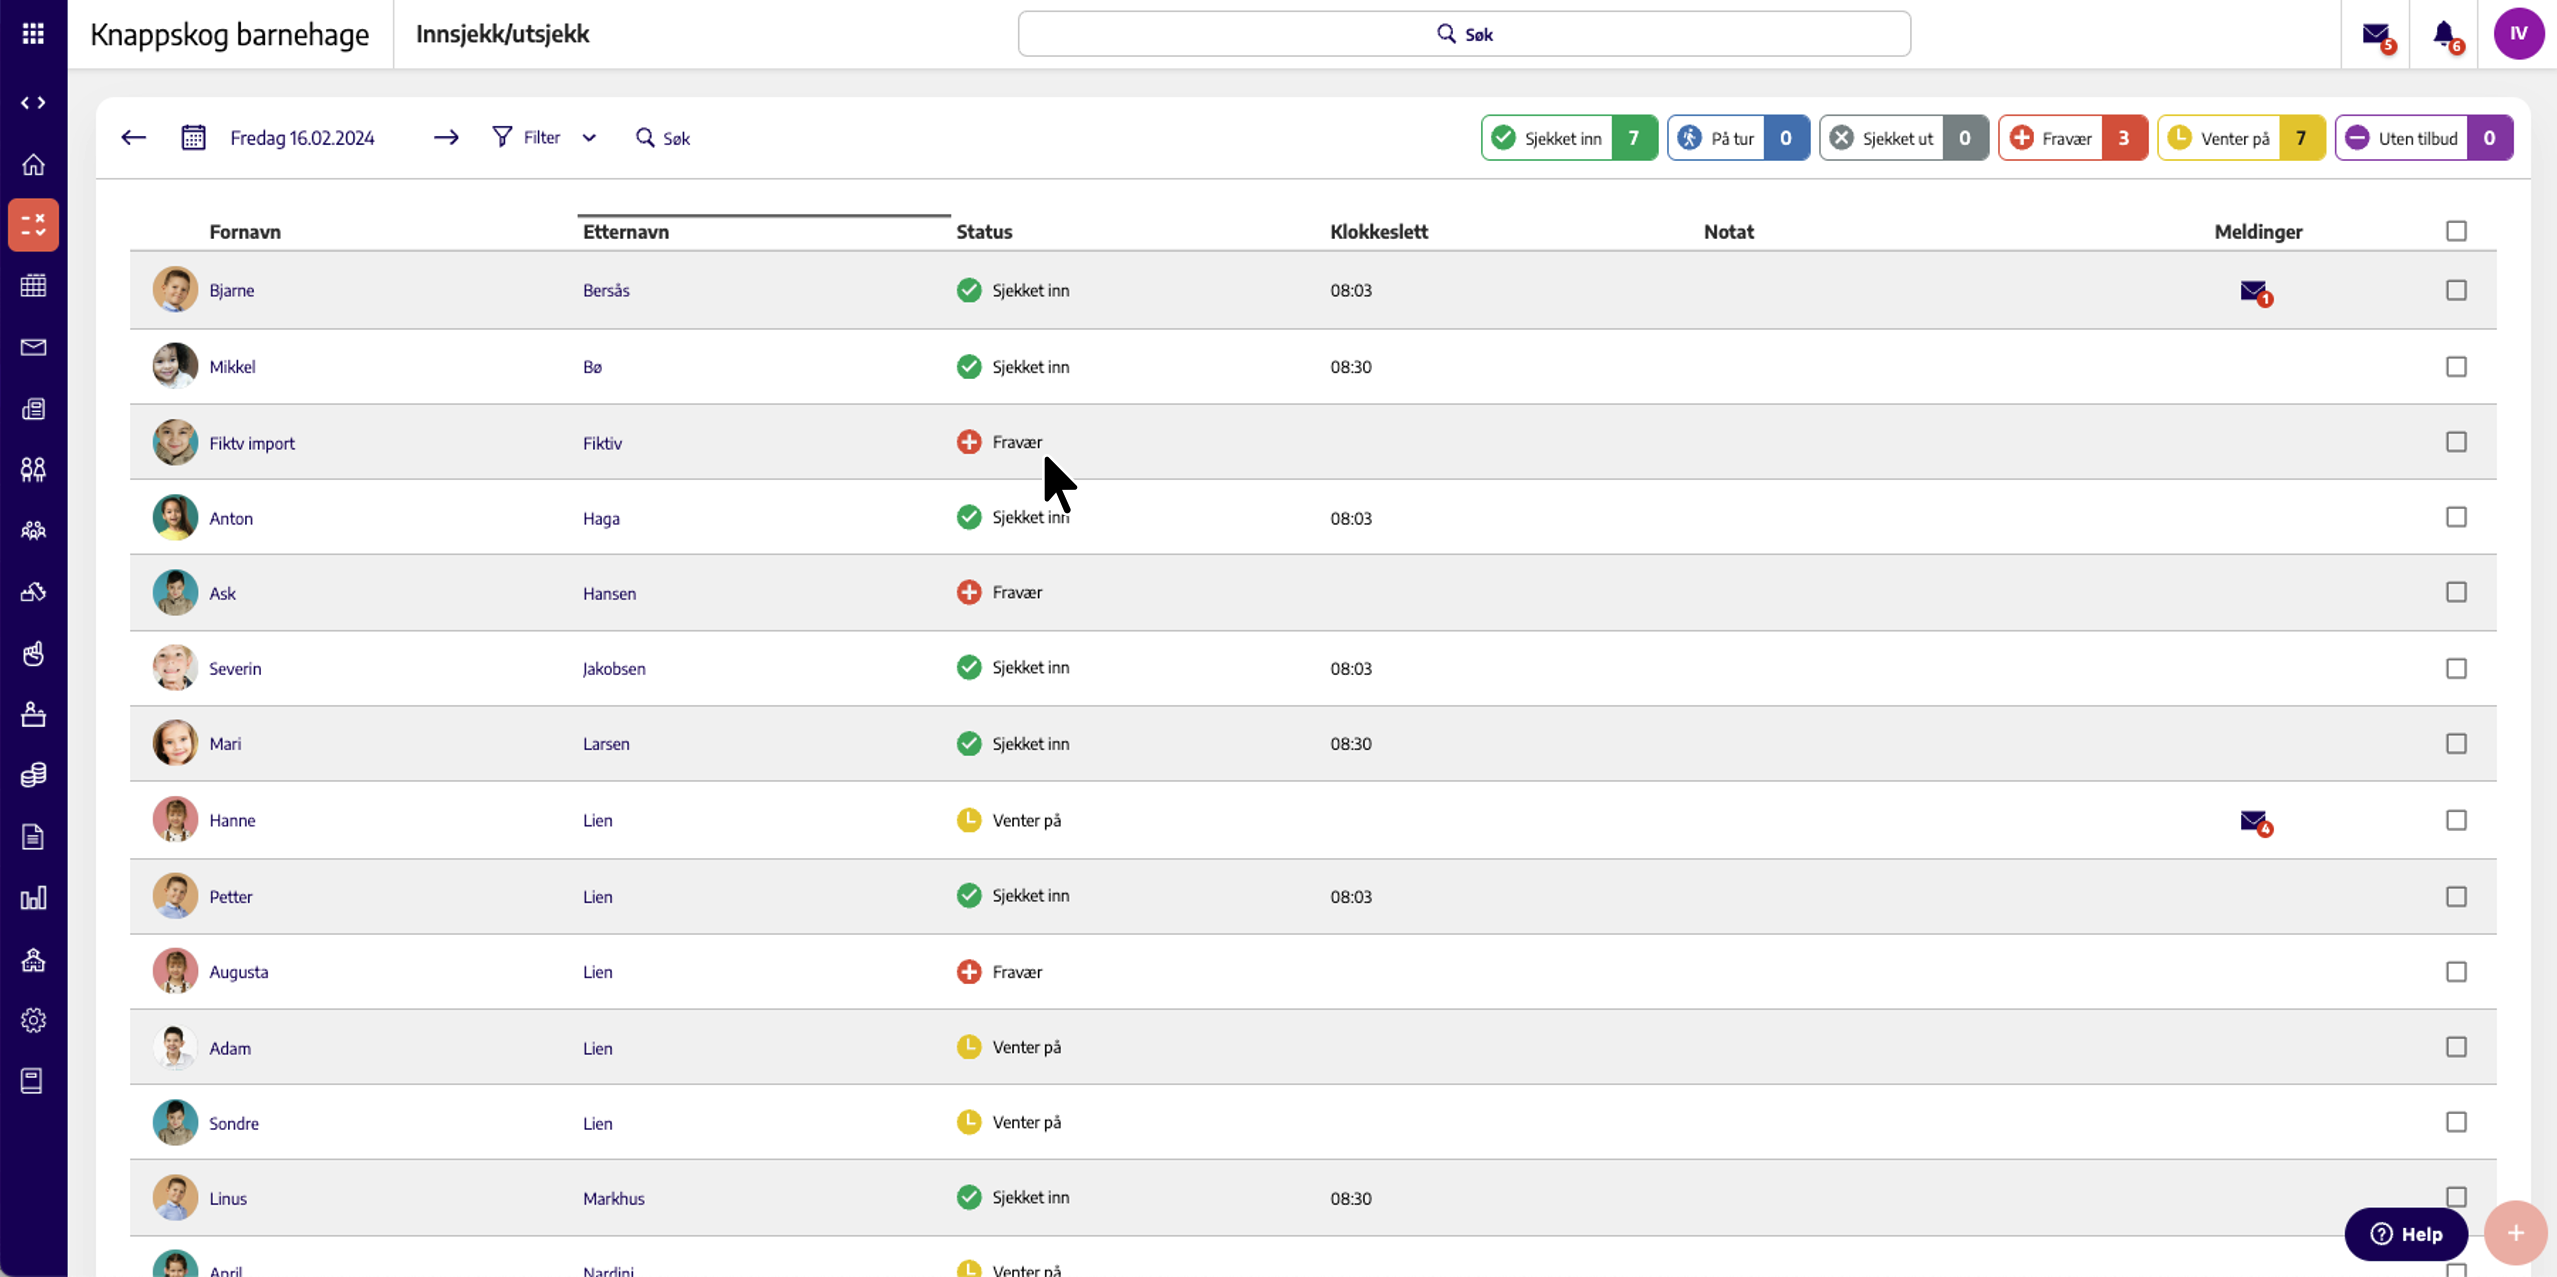Select checkbox for Augusta Lien
The image size is (2557, 1277).
pos(2456,972)
